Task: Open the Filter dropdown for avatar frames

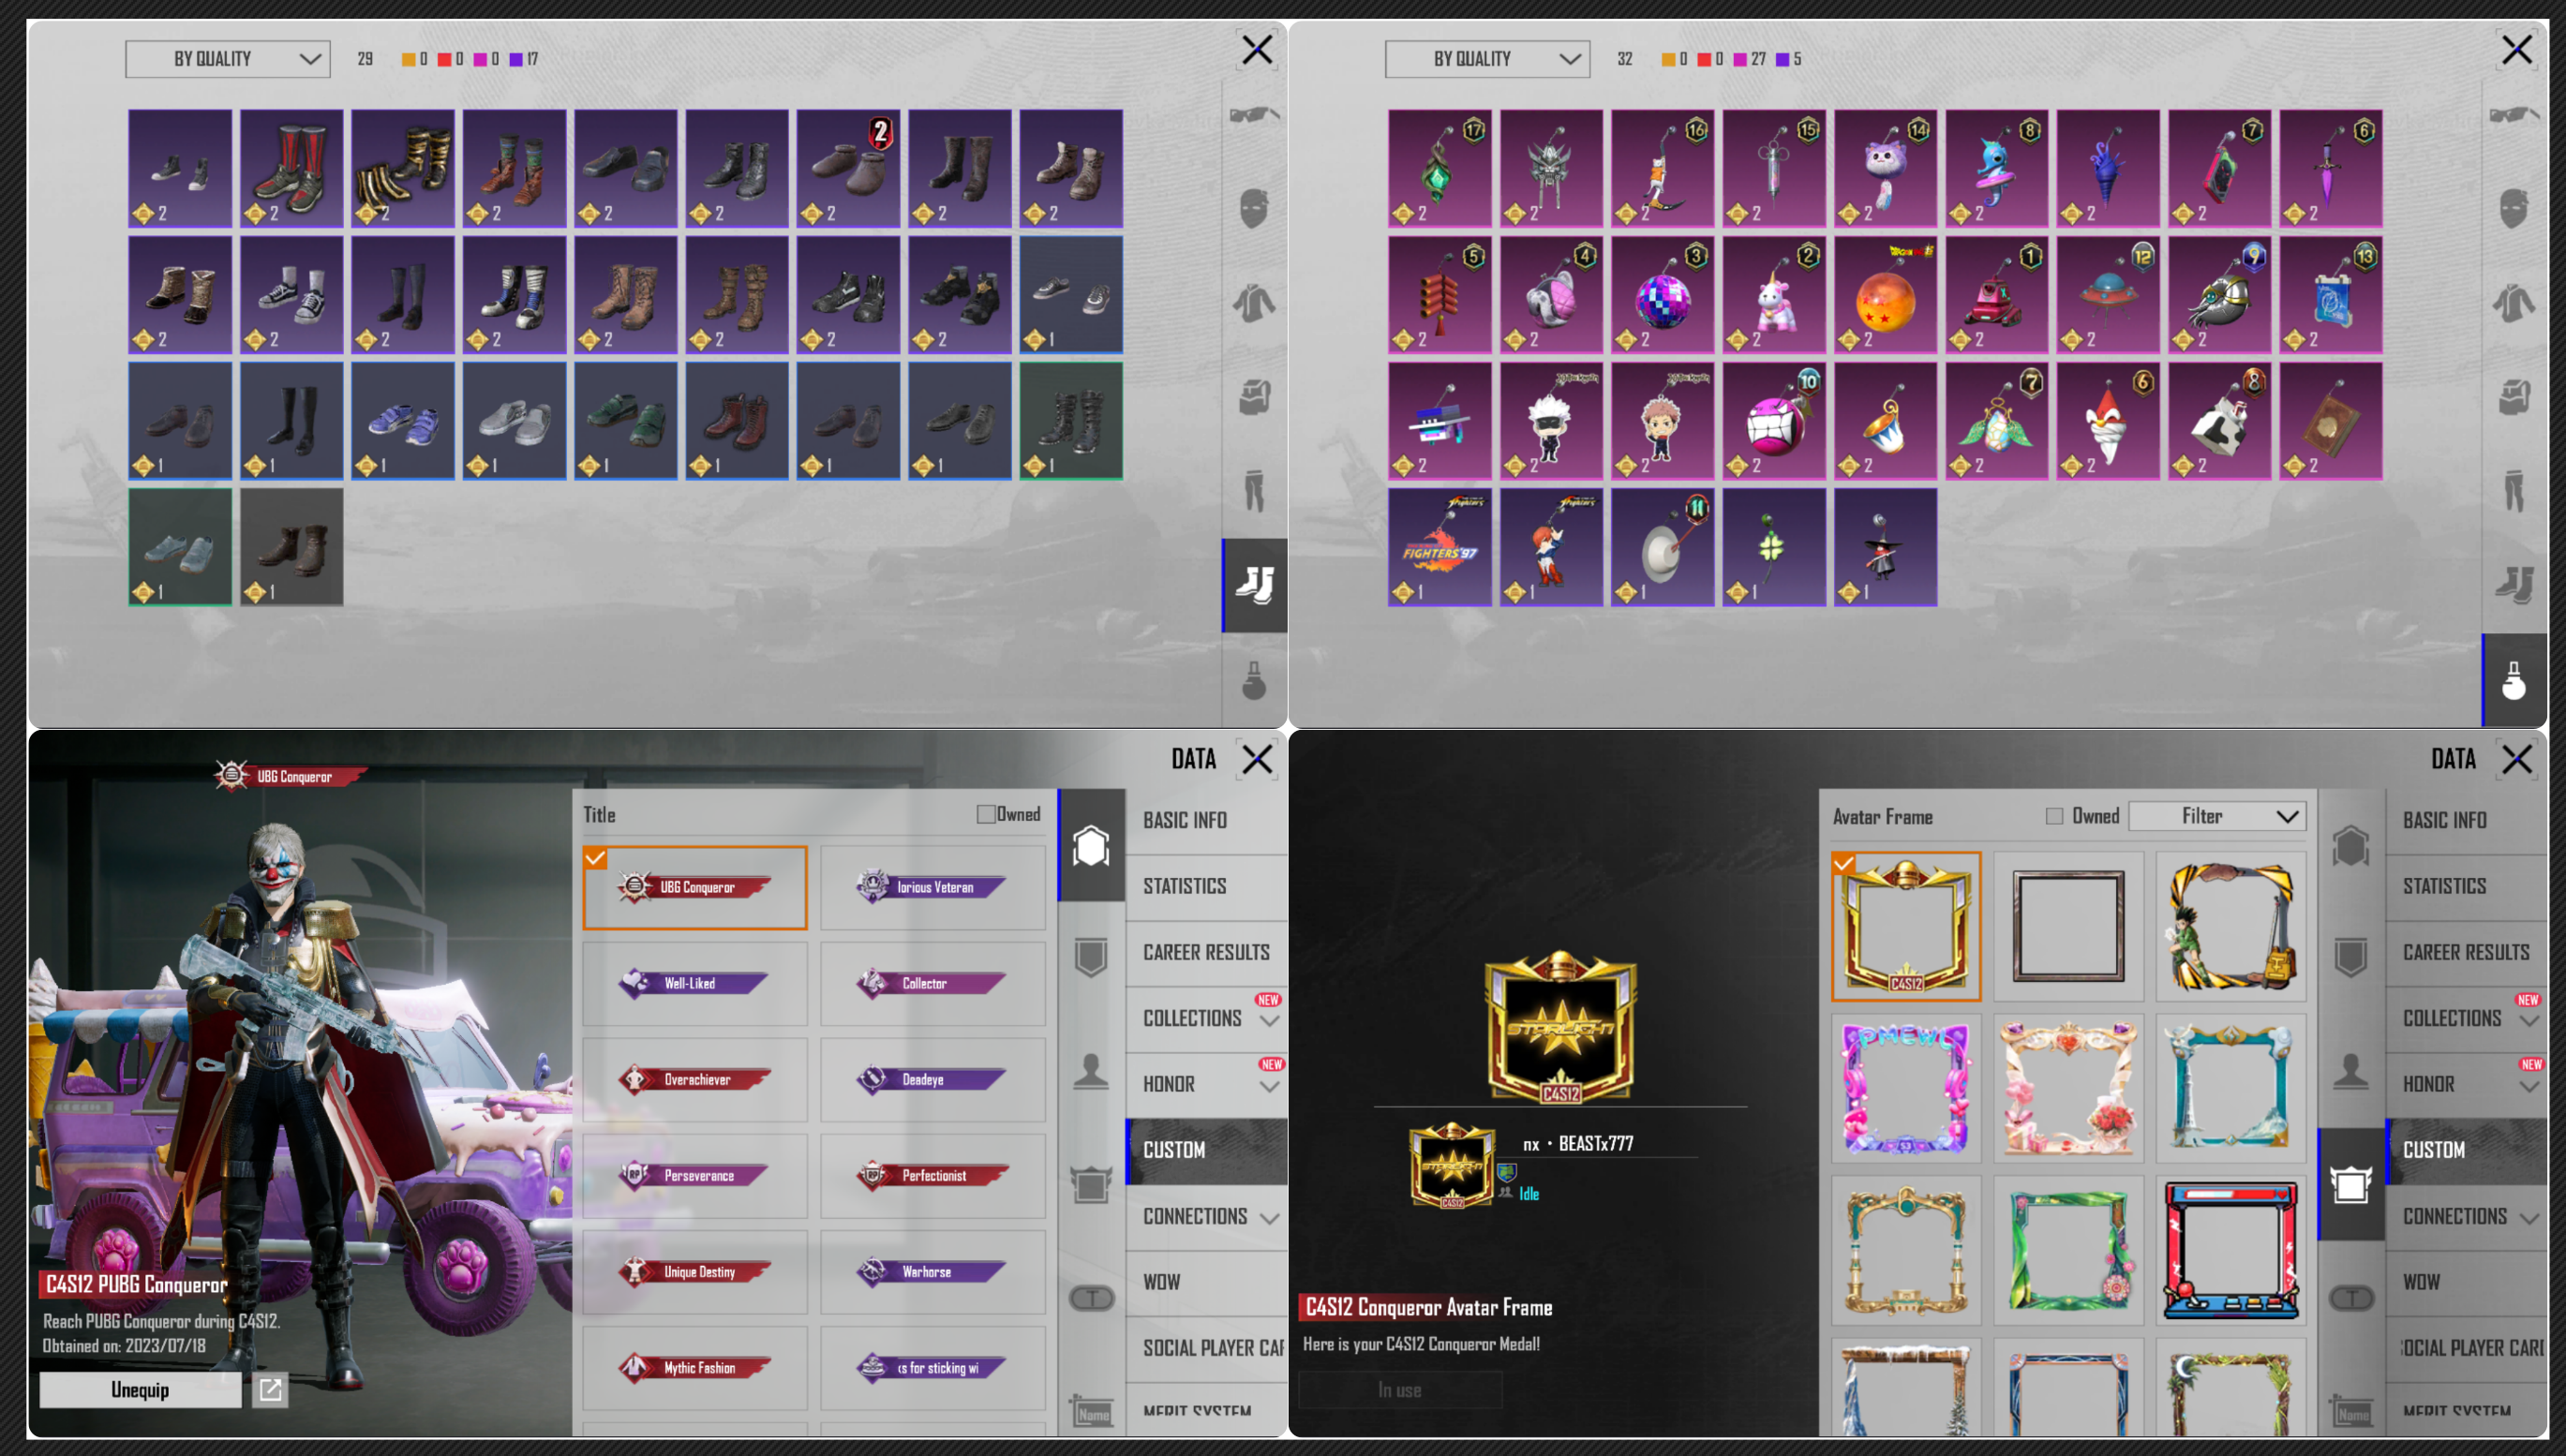Action: pyautogui.click(x=2218, y=816)
